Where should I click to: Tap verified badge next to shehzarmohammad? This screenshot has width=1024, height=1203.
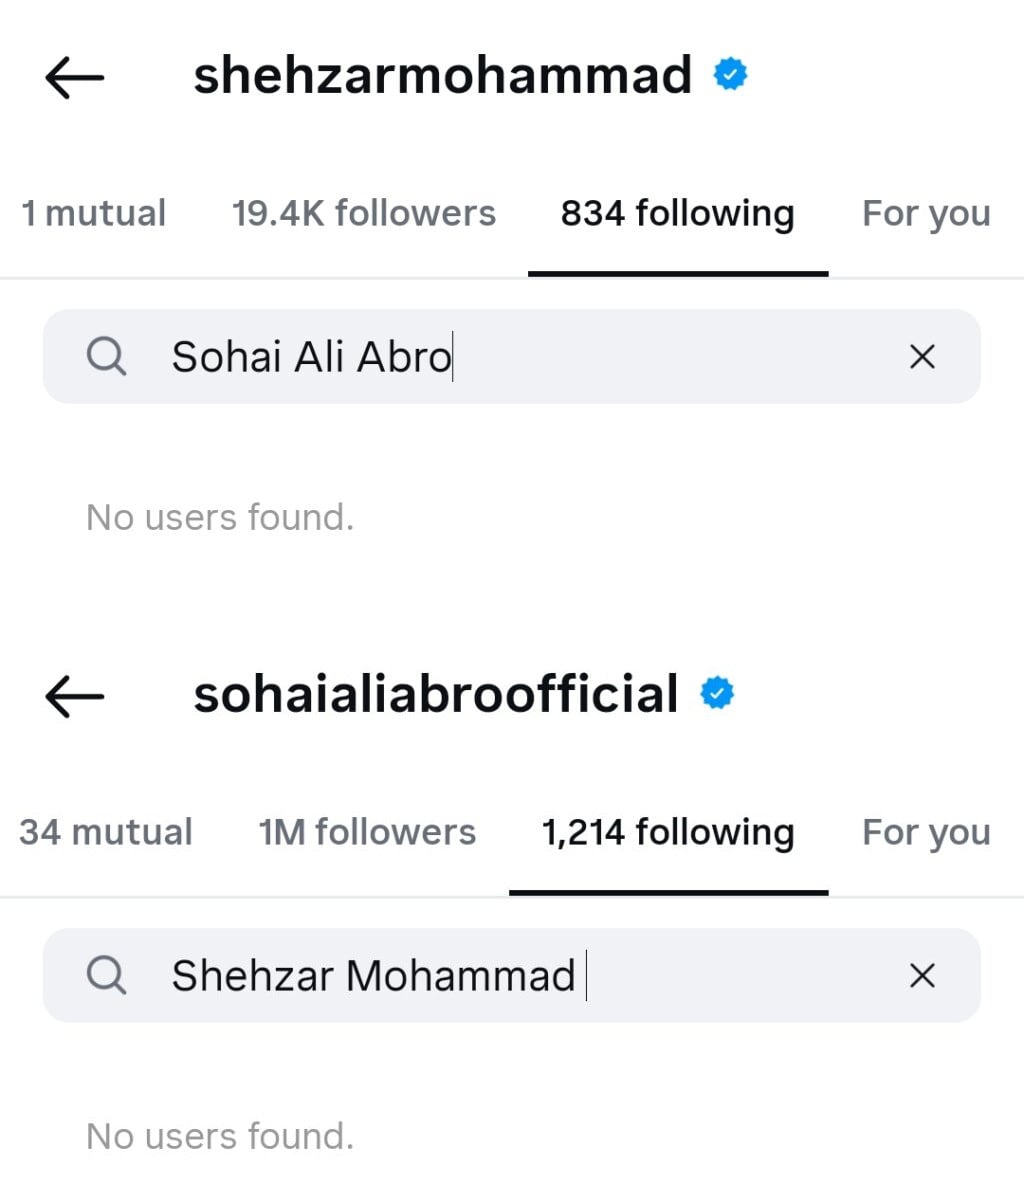coord(731,75)
